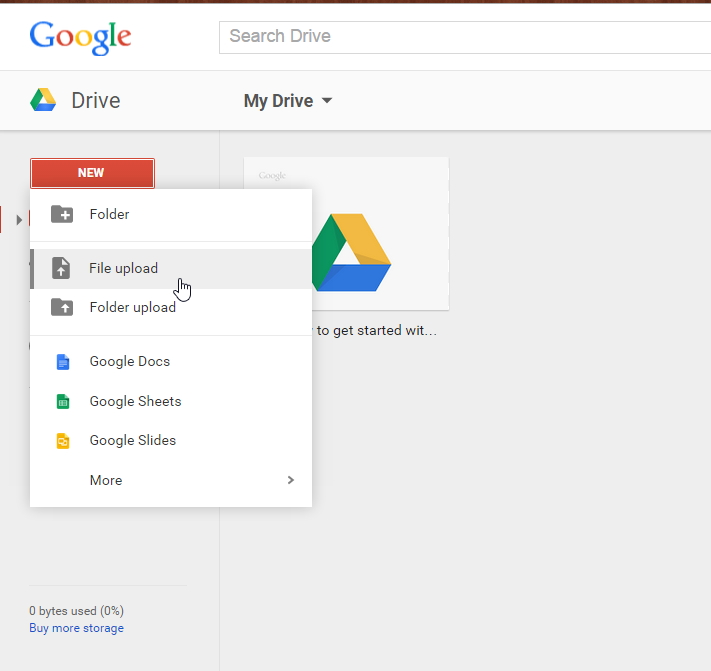Expand the sidebar tree triangle
The width and height of the screenshot is (711, 671).
click(19, 220)
